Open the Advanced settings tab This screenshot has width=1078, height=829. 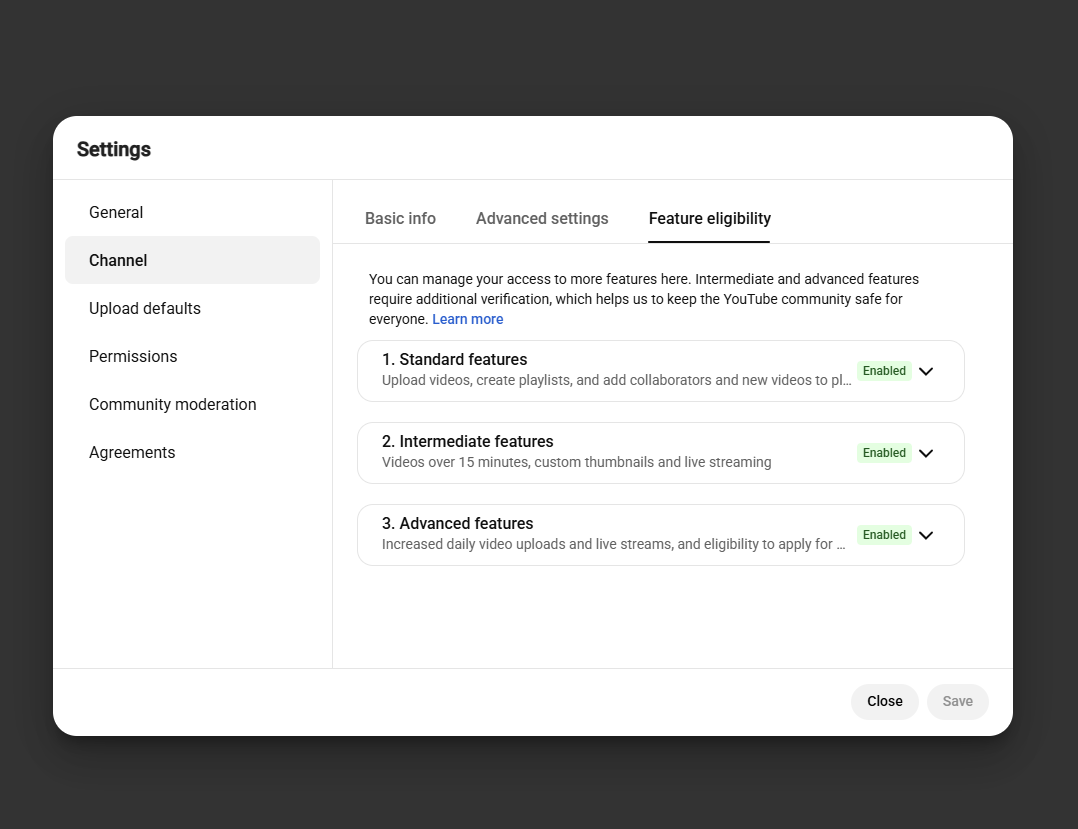542,219
